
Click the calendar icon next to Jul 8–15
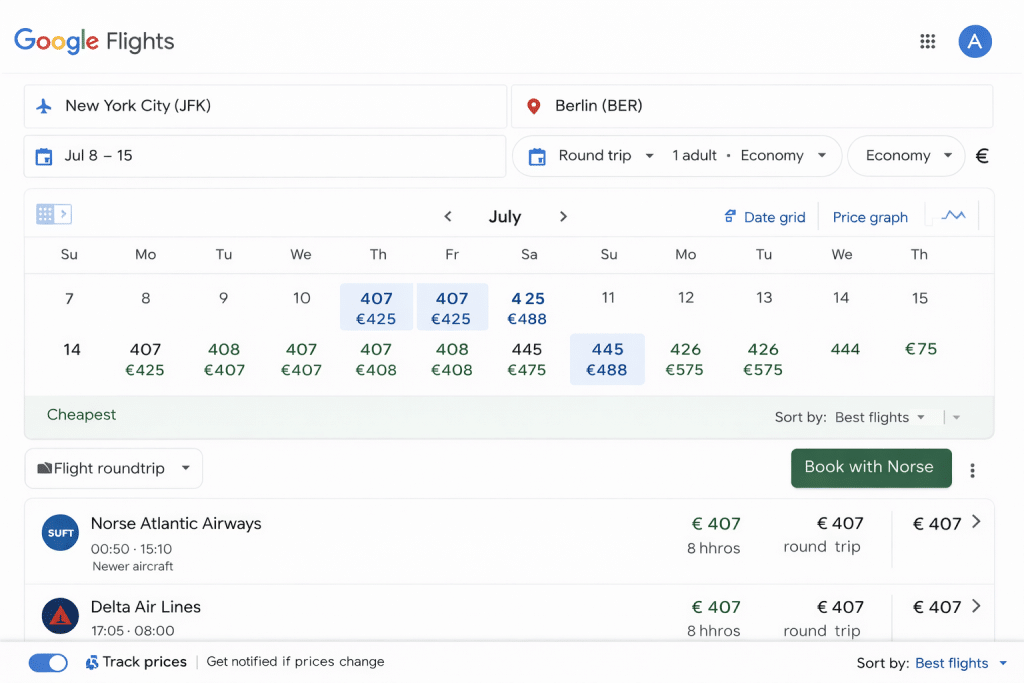(x=42, y=156)
